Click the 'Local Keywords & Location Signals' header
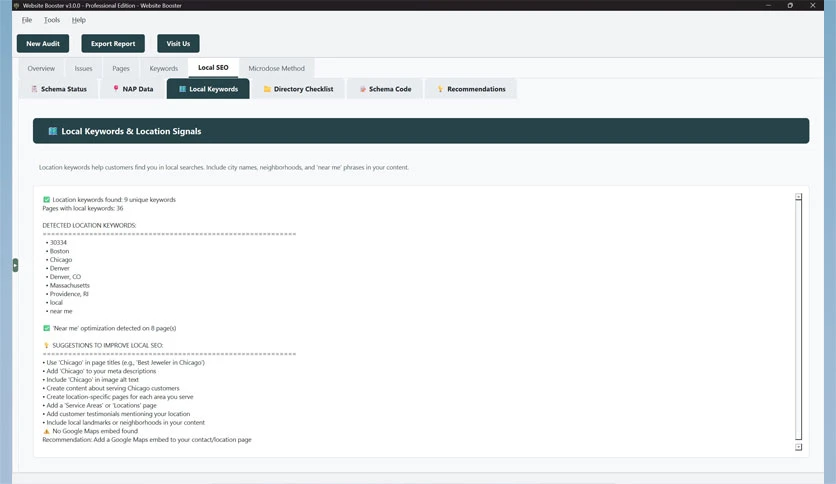The width and height of the screenshot is (836, 484). (421, 131)
